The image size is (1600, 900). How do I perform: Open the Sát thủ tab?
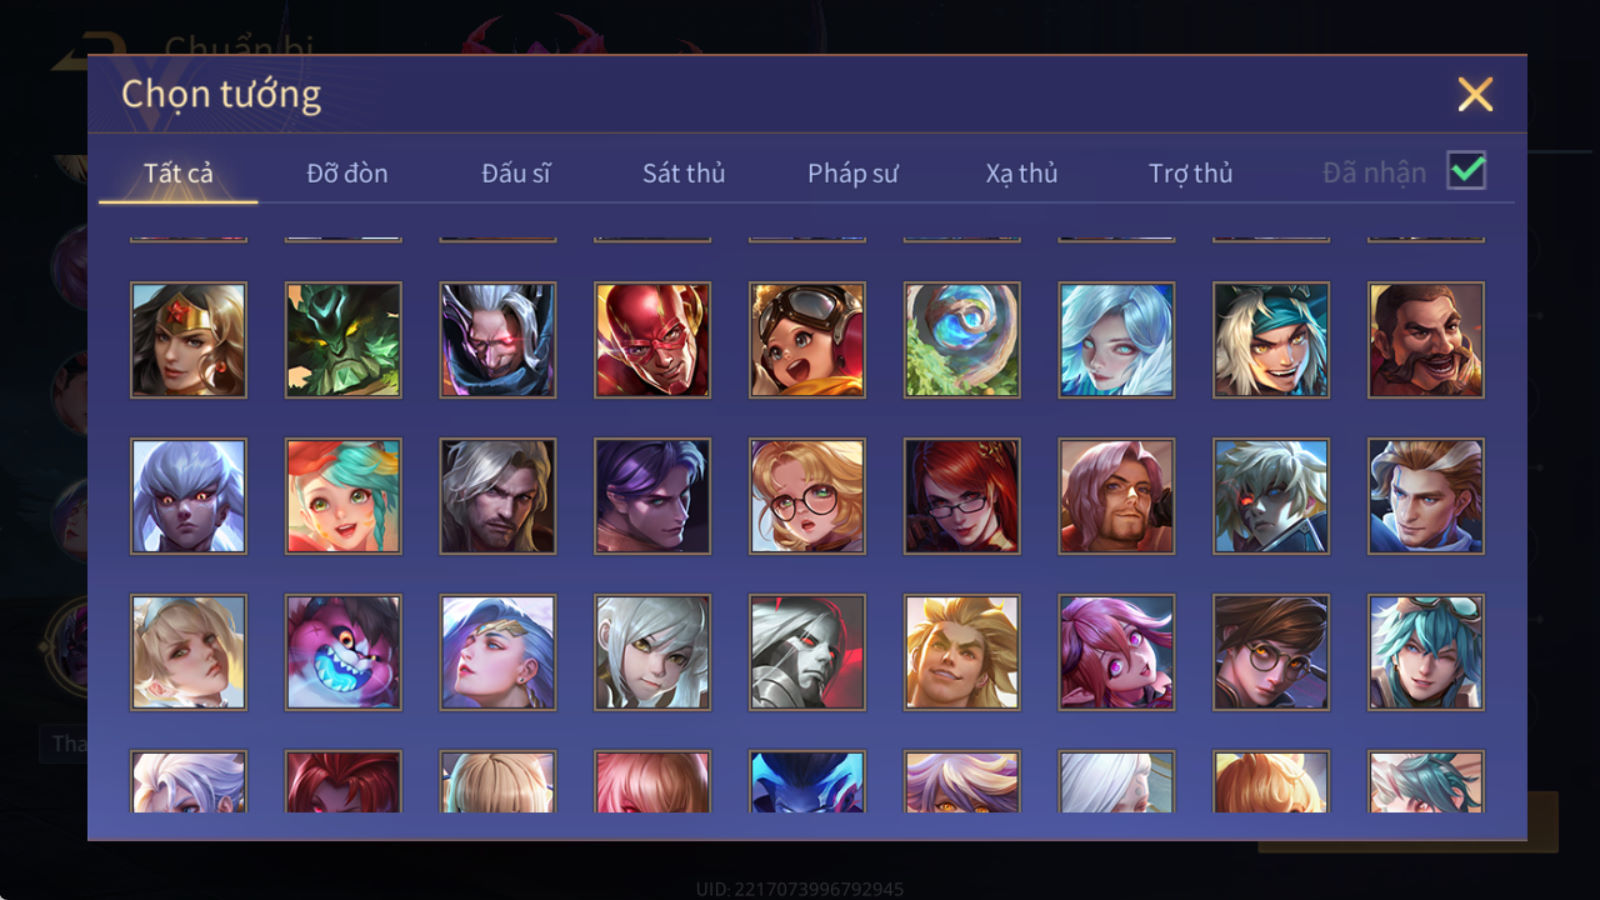pyautogui.click(x=684, y=173)
